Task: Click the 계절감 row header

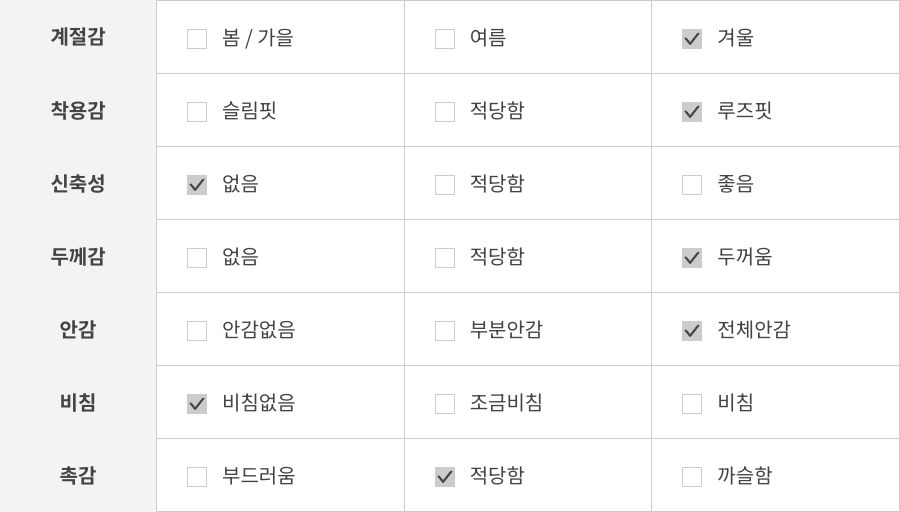Action: click(78, 37)
